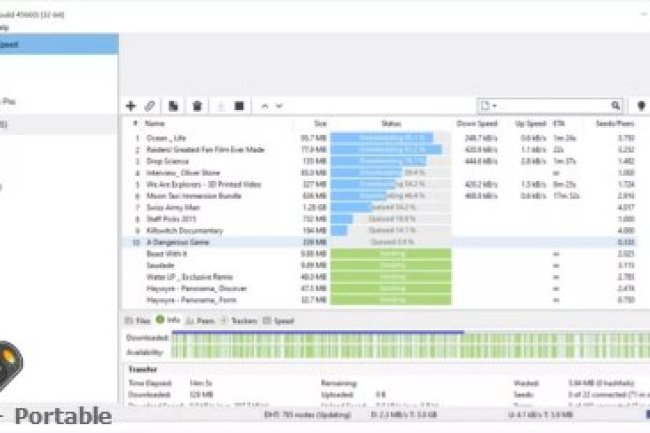Open the search provider dropdown in the search box
650x433 pixels.
point(489,105)
